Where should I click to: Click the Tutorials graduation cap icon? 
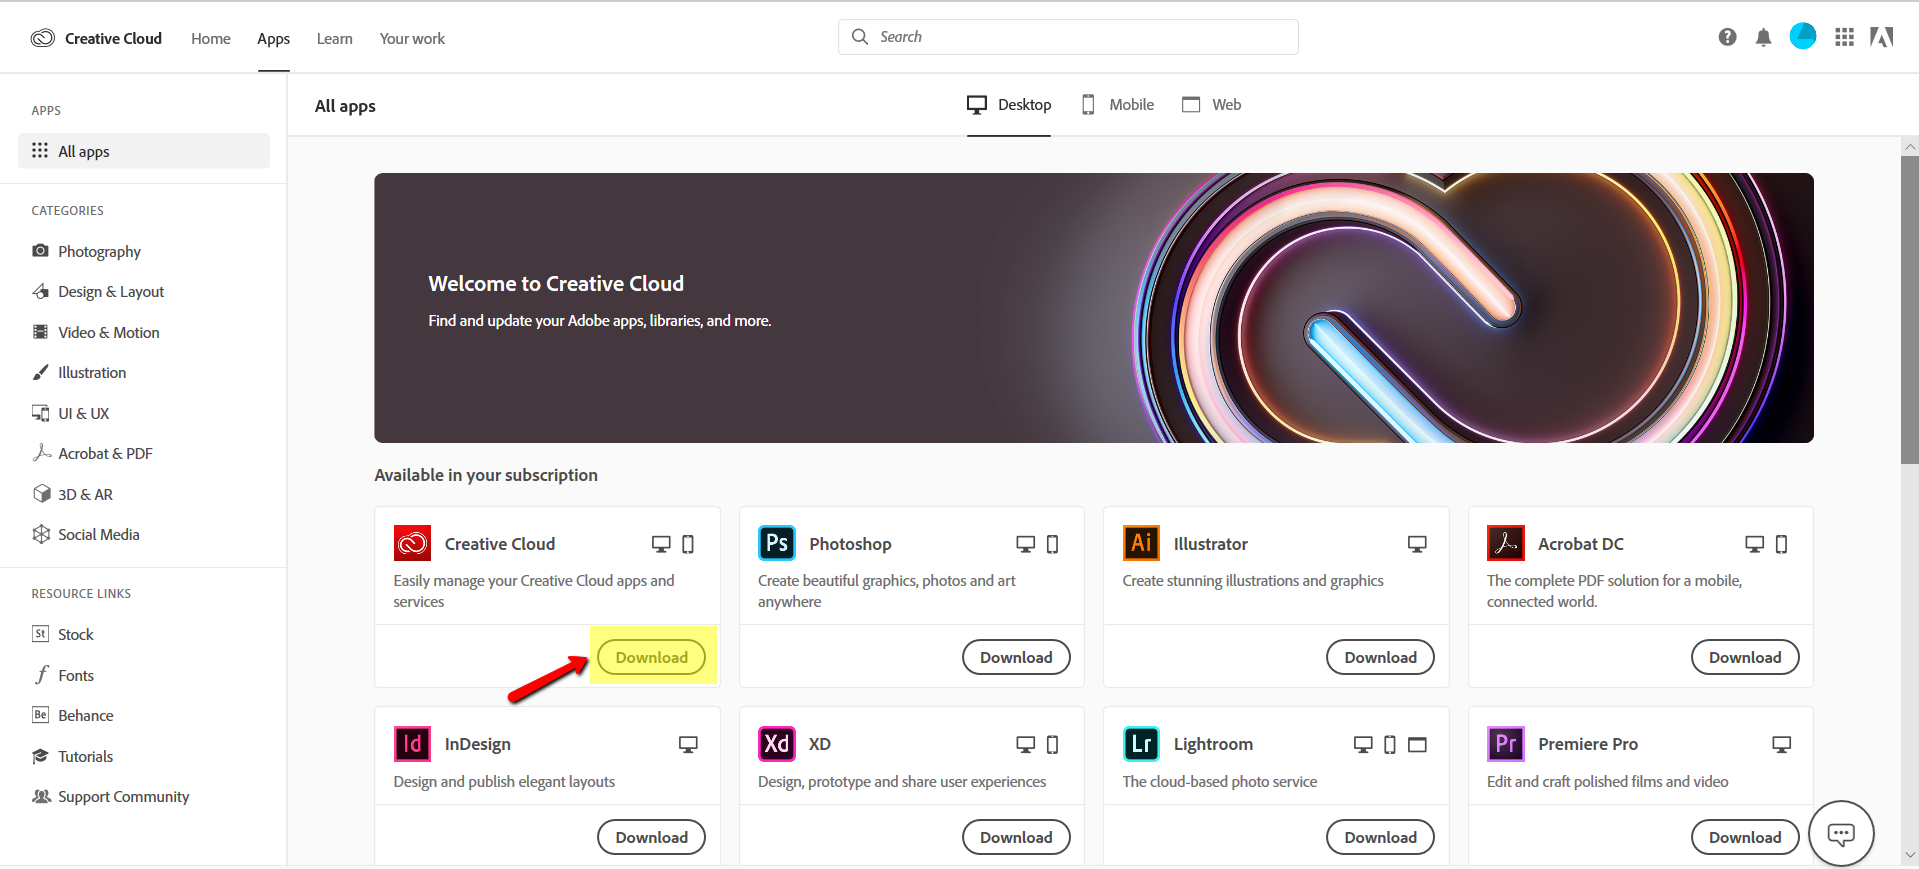pos(40,756)
